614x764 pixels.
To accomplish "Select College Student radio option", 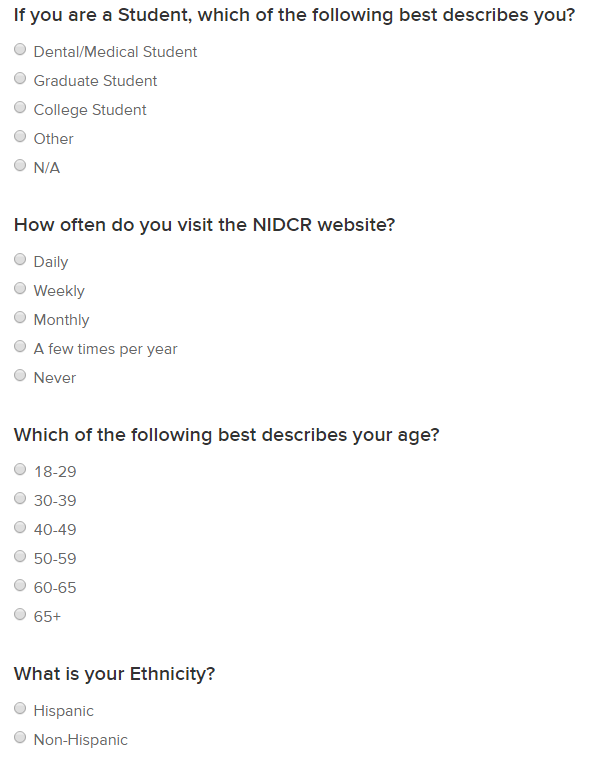I will coord(20,108).
